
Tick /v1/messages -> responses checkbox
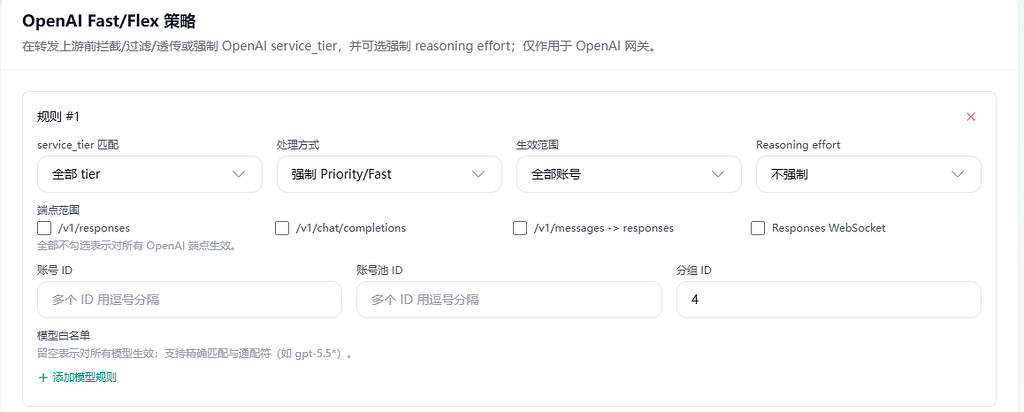(520, 228)
